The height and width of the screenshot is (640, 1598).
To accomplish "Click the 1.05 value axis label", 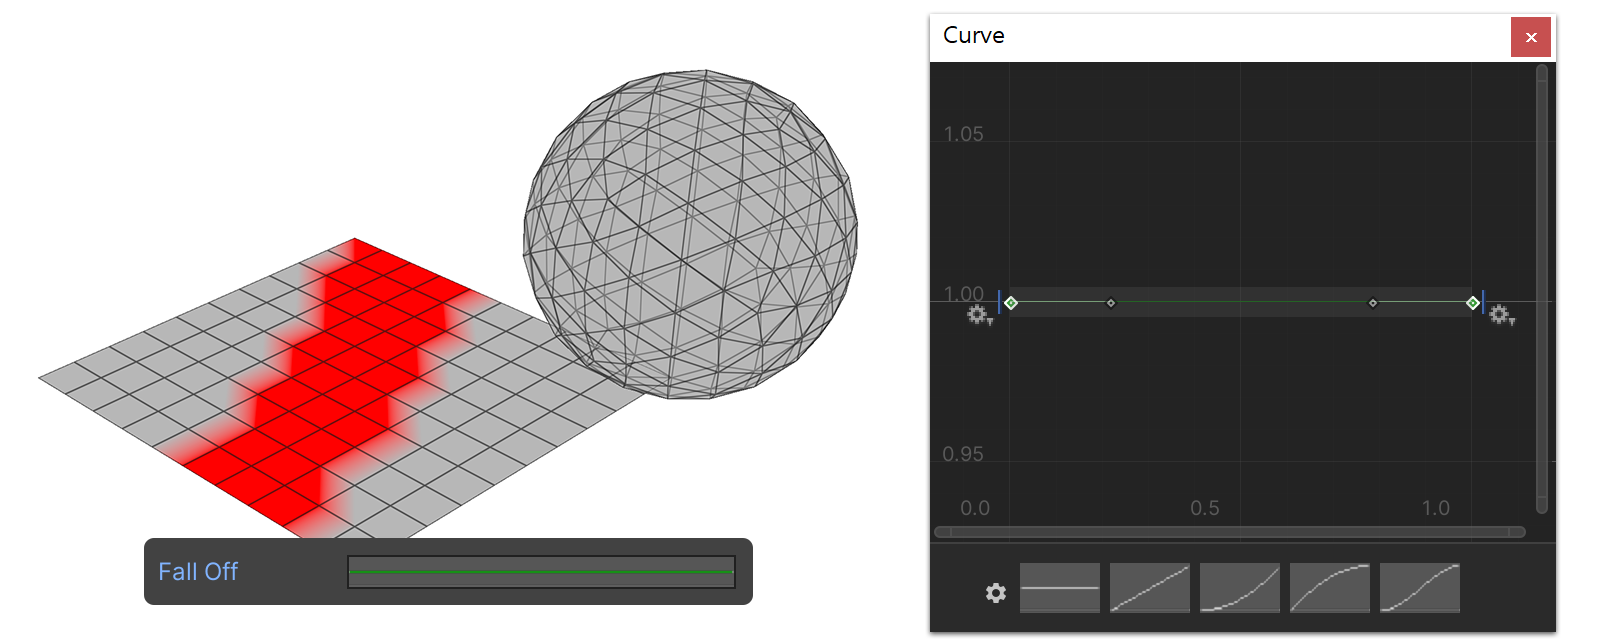I will pyautogui.click(x=963, y=134).
